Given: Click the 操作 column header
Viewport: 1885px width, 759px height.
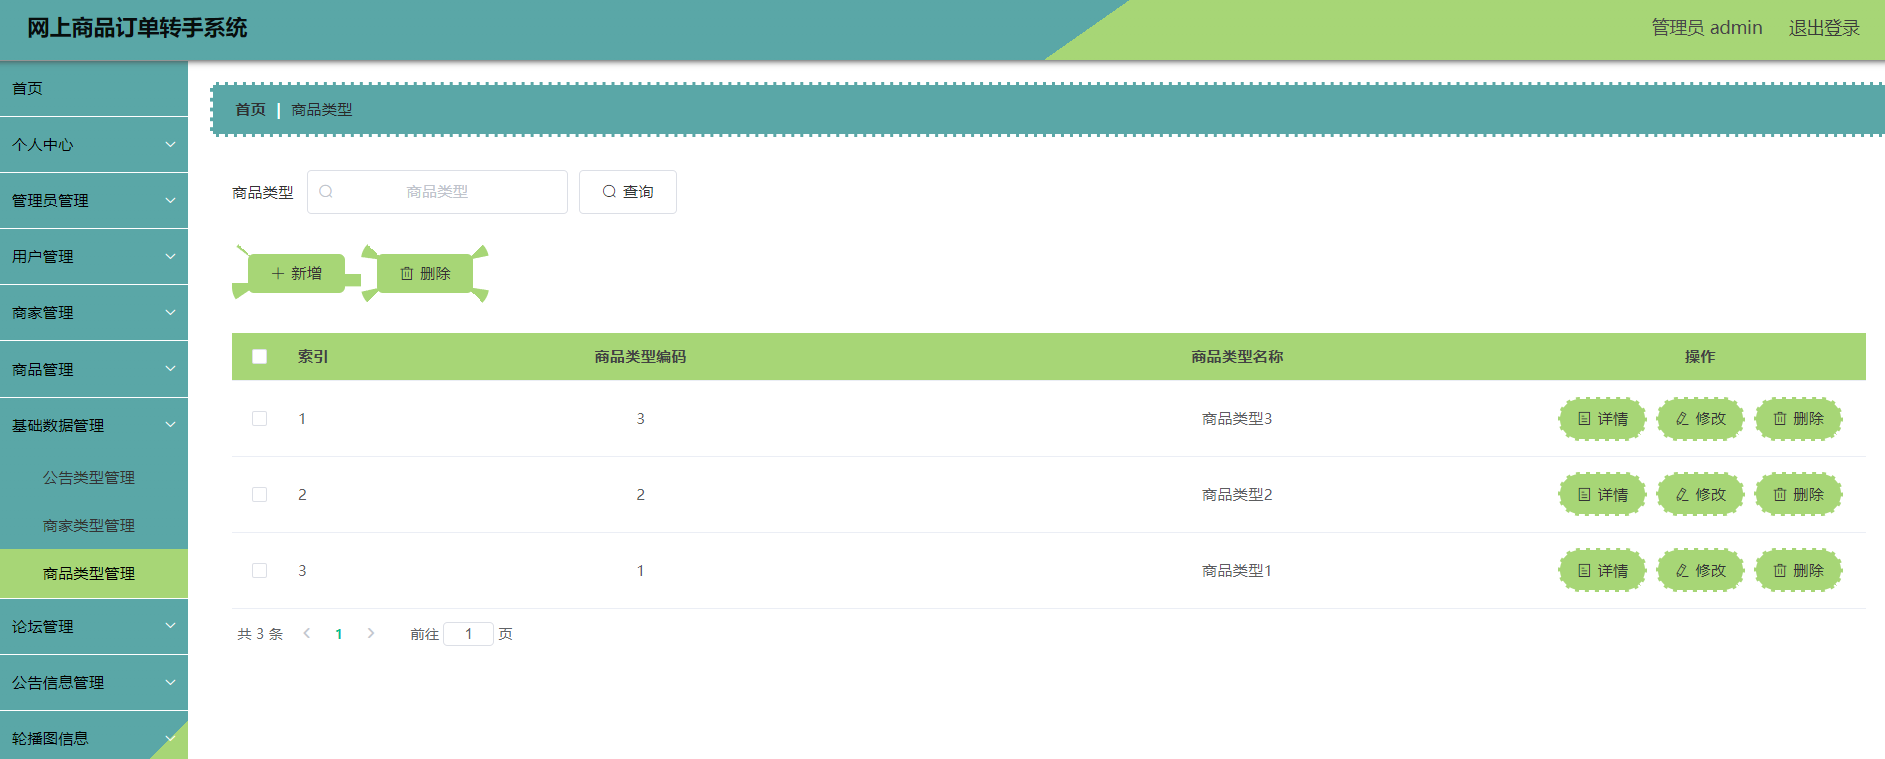Looking at the screenshot, I should click(x=1700, y=357).
